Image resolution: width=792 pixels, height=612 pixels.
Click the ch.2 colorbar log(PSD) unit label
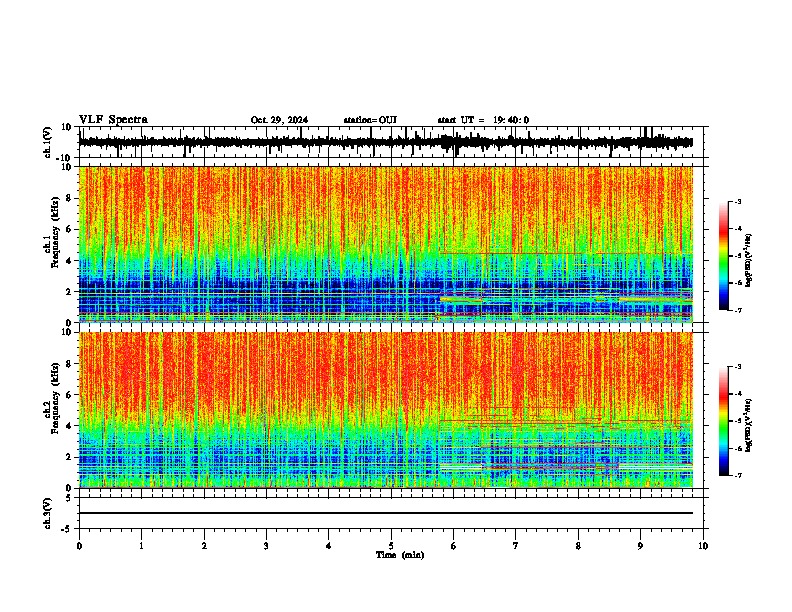pyautogui.click(x=748, y=425)
